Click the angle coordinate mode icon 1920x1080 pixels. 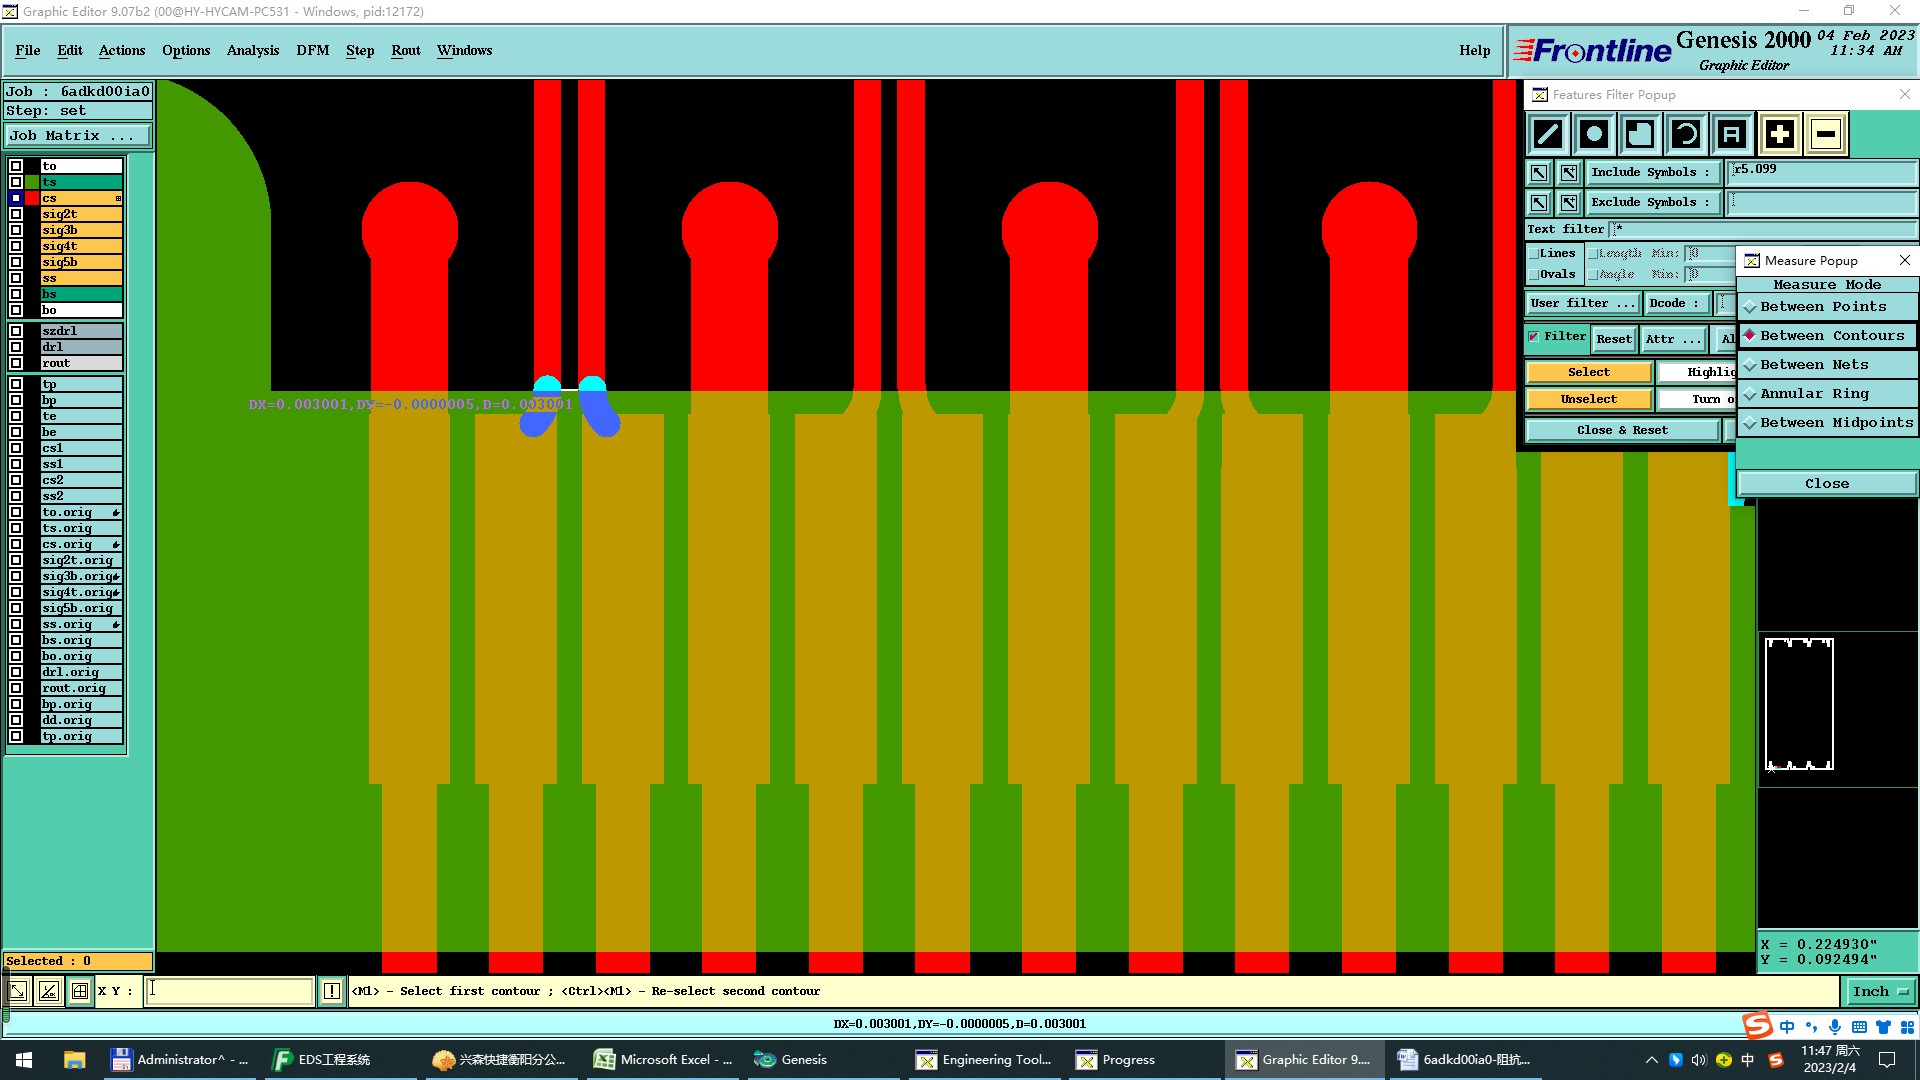tap(48, 991)
